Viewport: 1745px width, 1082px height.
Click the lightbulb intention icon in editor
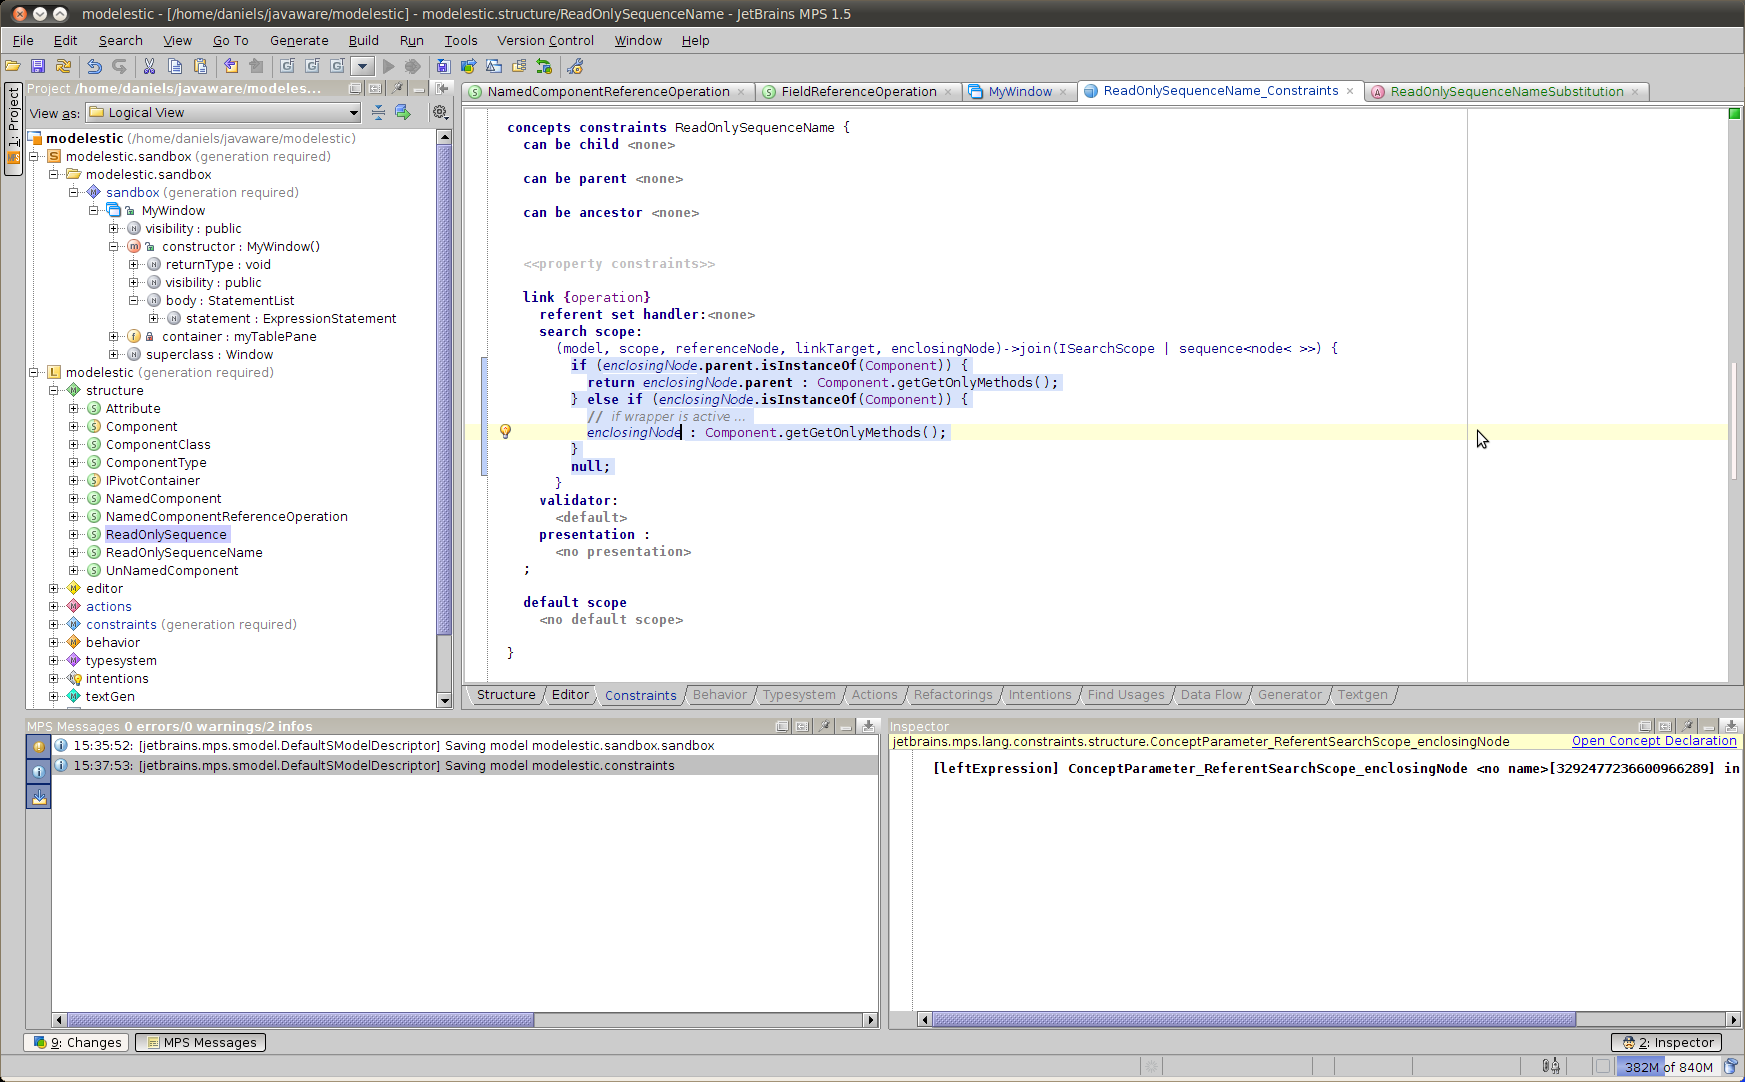[x=505, y=432]
